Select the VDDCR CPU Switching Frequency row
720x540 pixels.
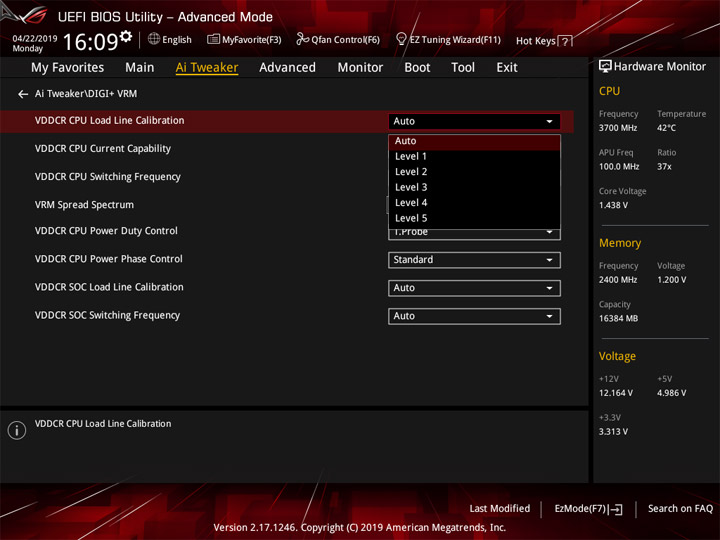[108, 177]
